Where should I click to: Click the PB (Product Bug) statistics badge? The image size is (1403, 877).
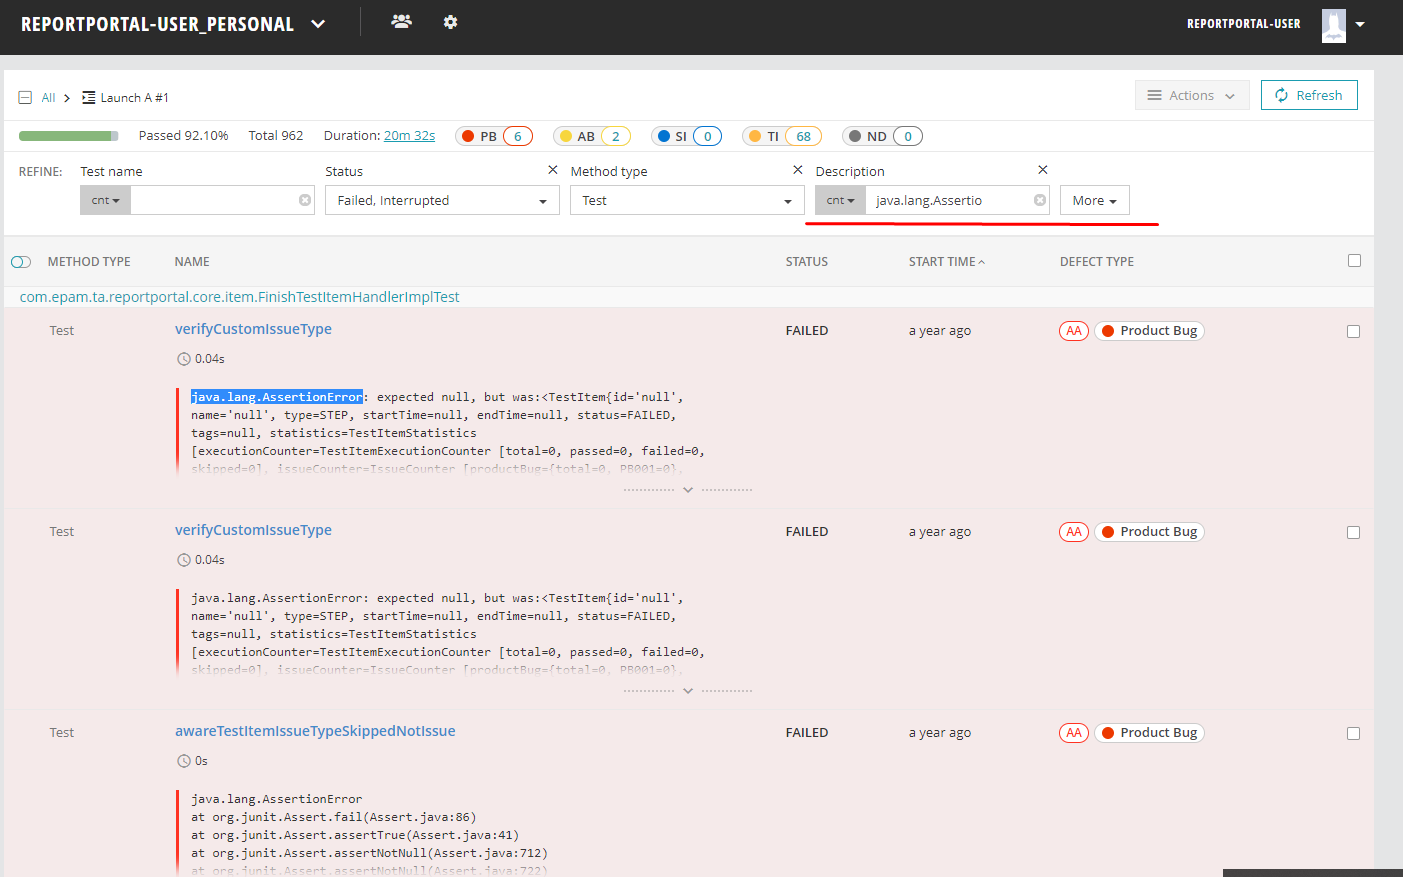pyautogui.click(x=494, y=135)
